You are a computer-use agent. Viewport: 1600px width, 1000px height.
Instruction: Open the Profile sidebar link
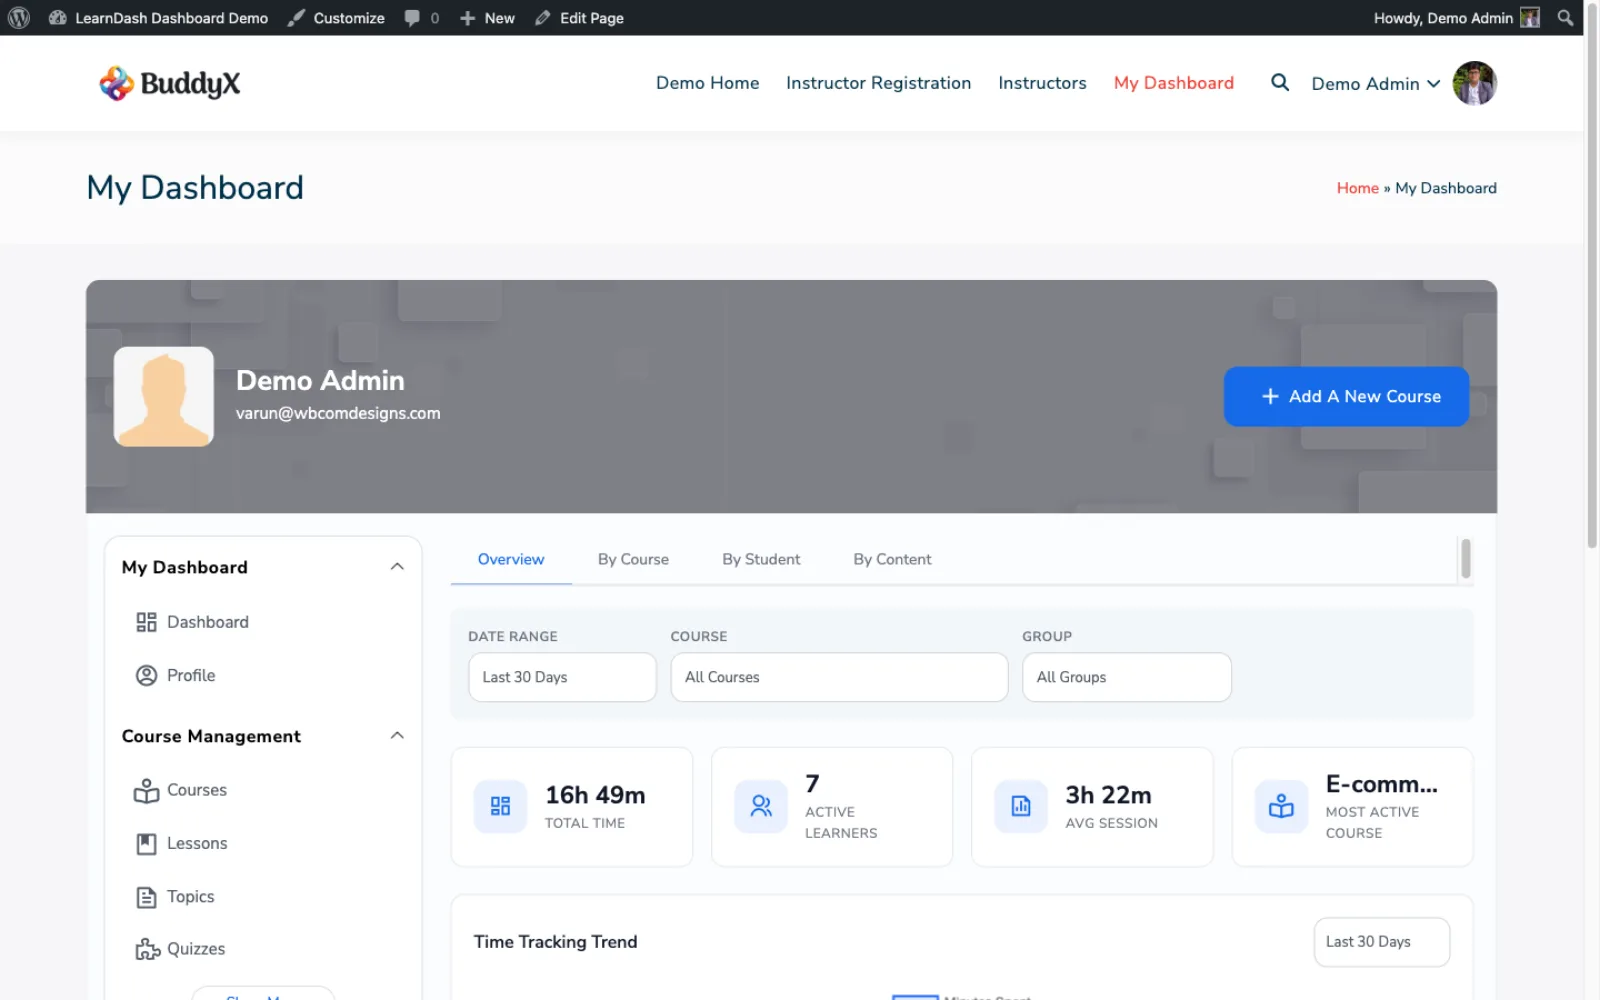tap(191, 676)
